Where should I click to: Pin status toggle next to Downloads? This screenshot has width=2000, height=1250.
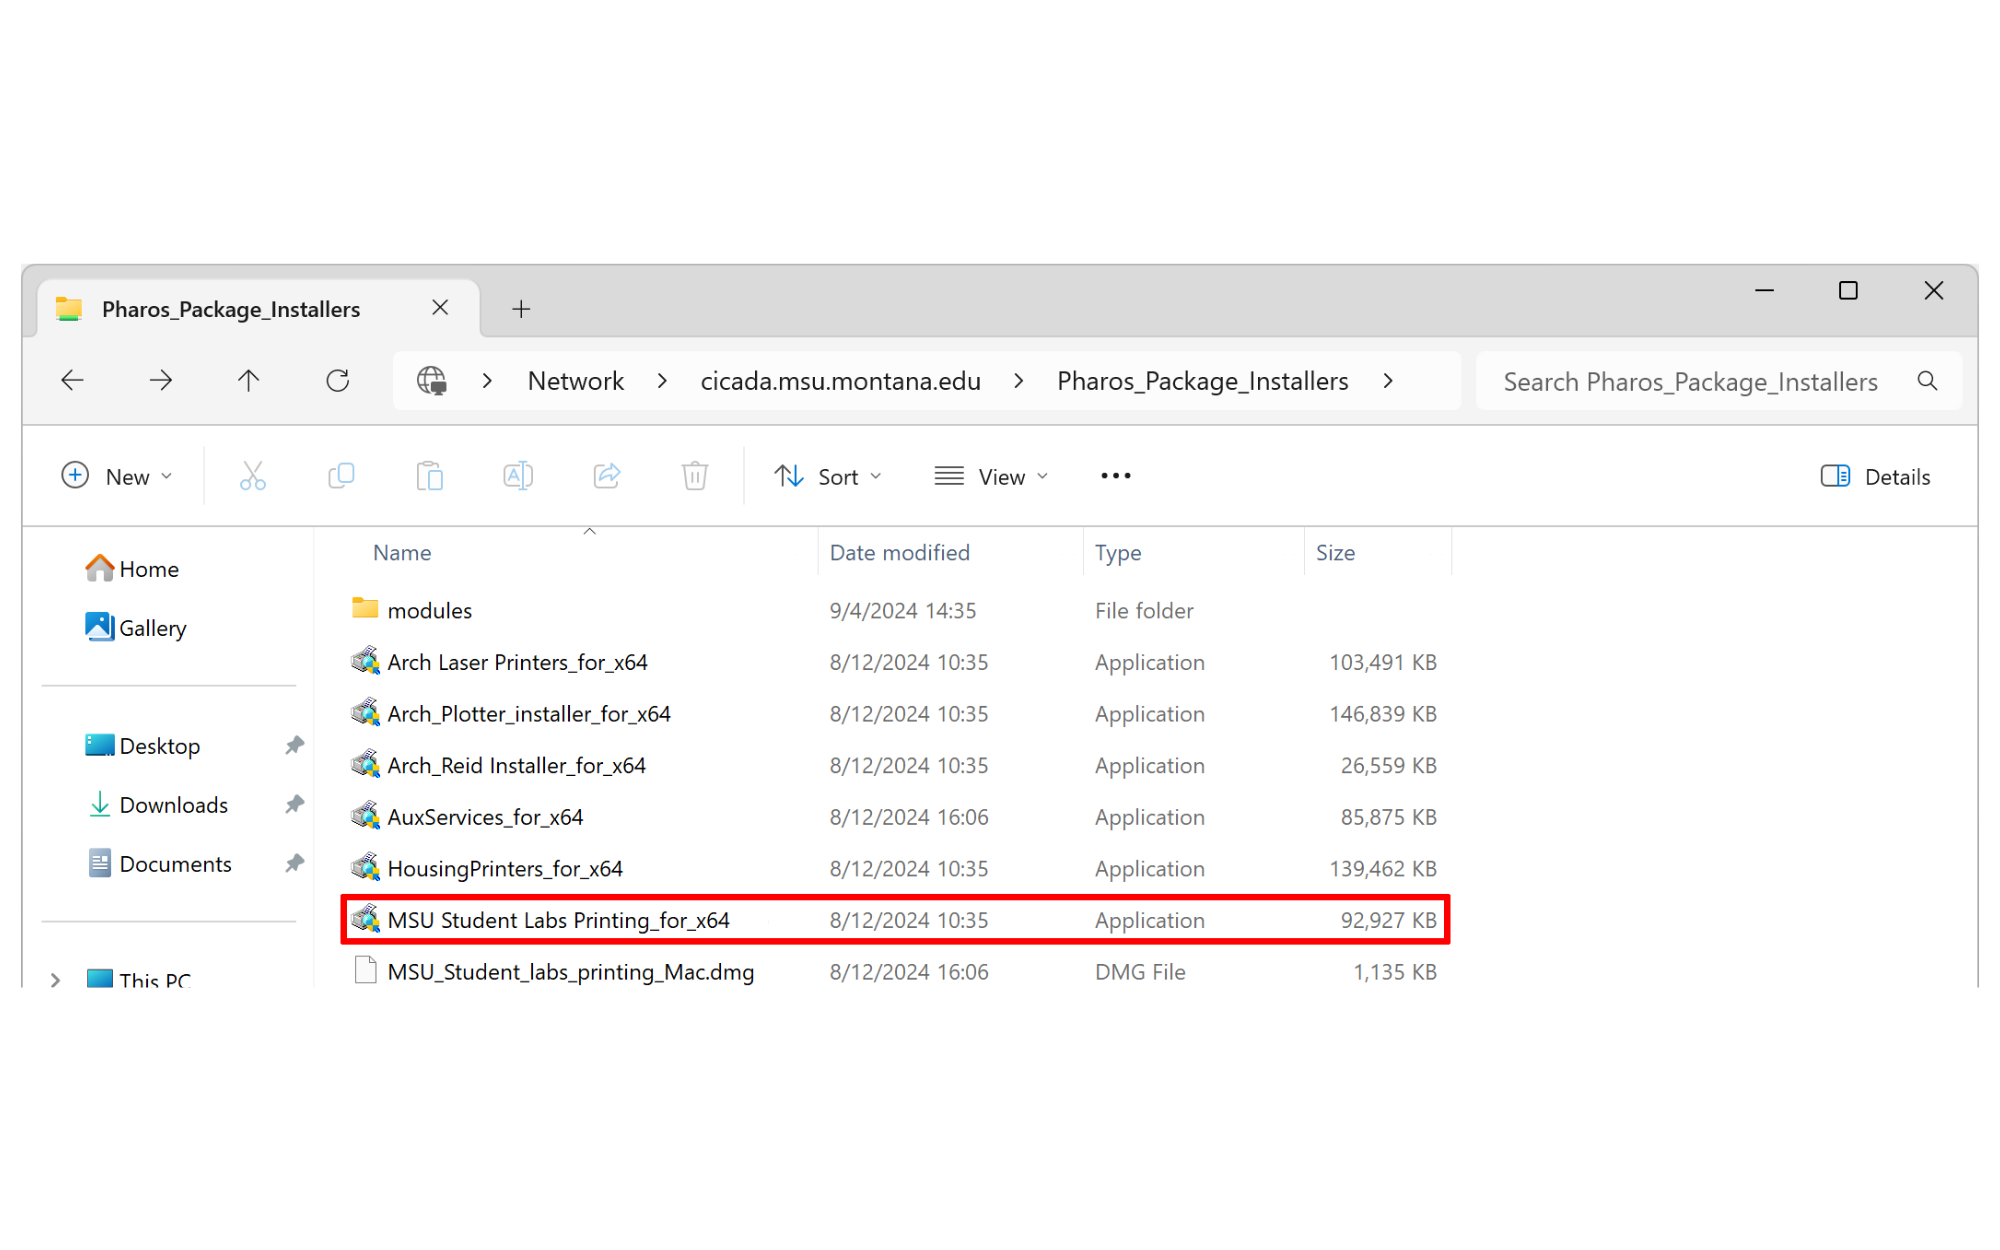[295, 804]
